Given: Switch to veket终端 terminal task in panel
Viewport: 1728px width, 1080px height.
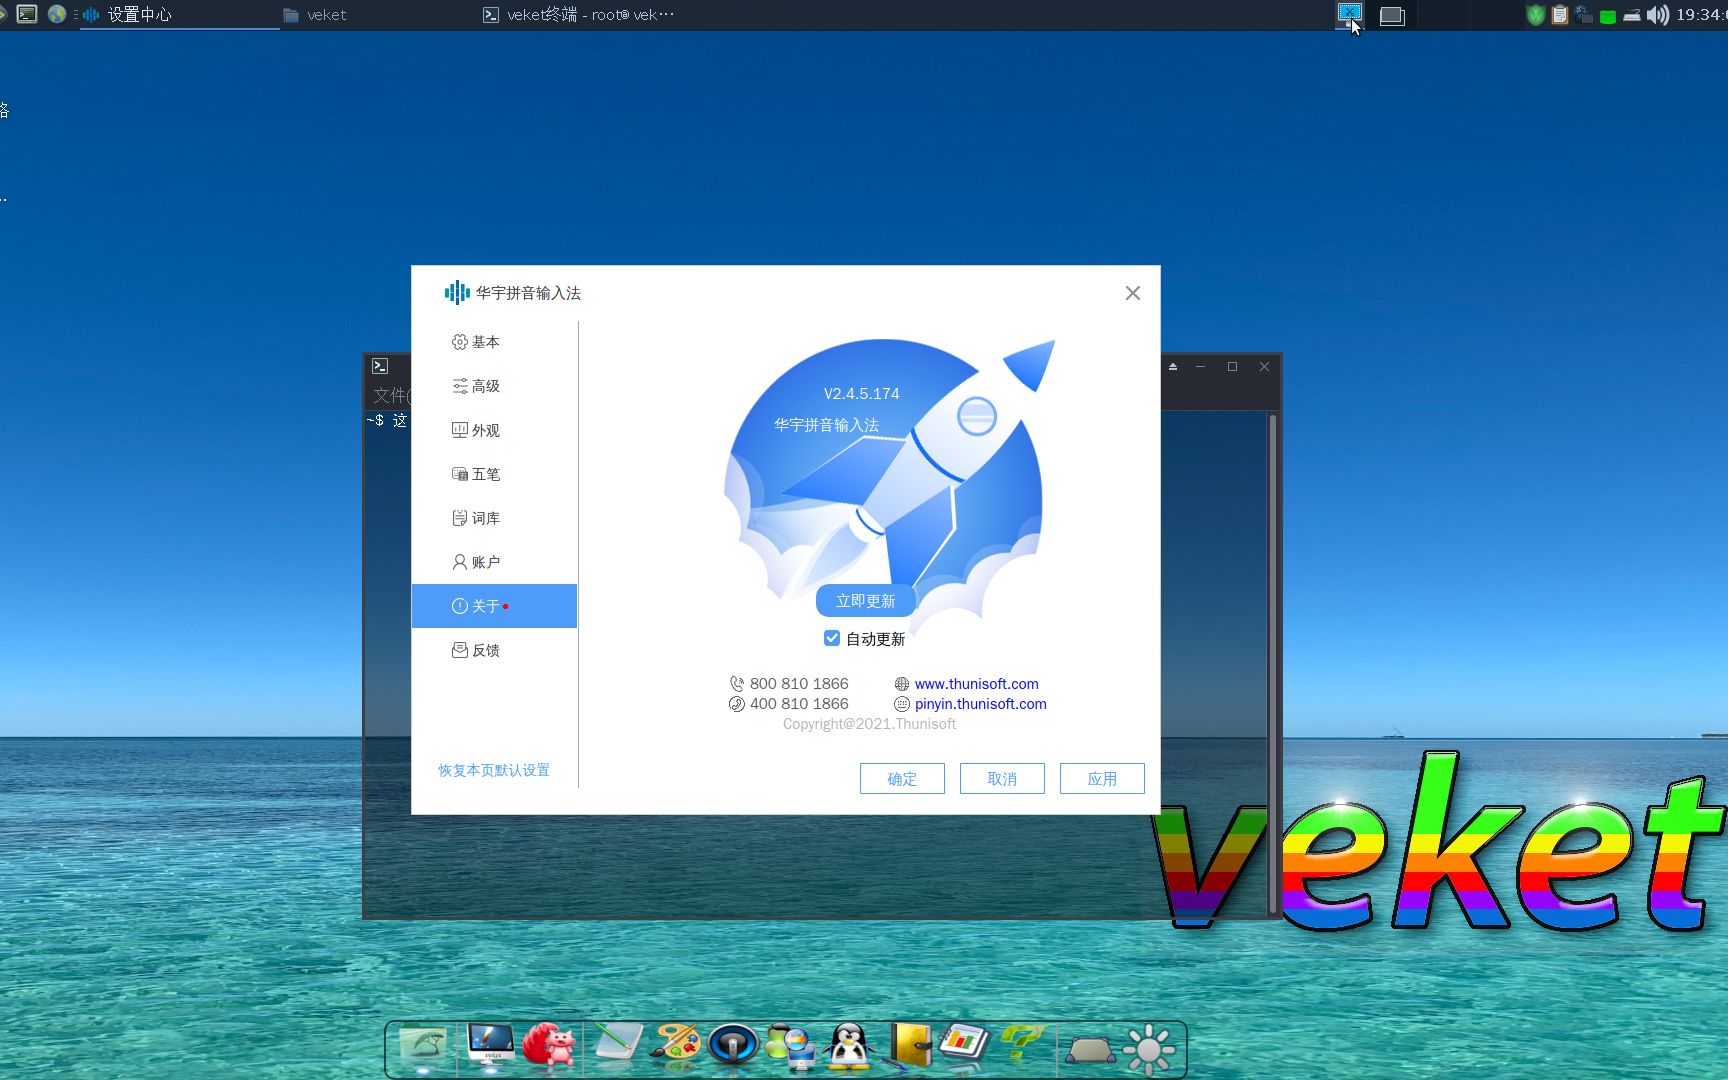Looking at the screenshot, I should pos(578,15).
